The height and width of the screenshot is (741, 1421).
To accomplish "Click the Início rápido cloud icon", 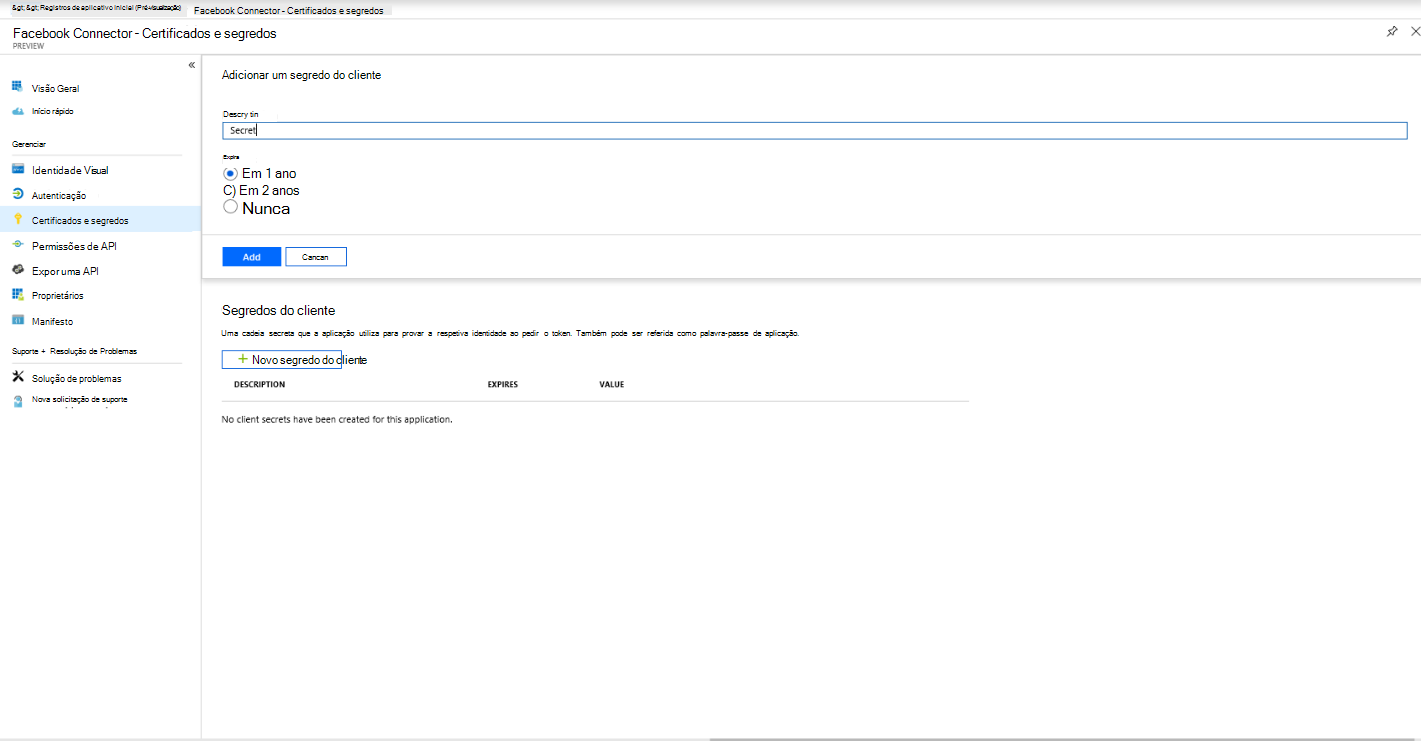I will click(x=17, y=111).
